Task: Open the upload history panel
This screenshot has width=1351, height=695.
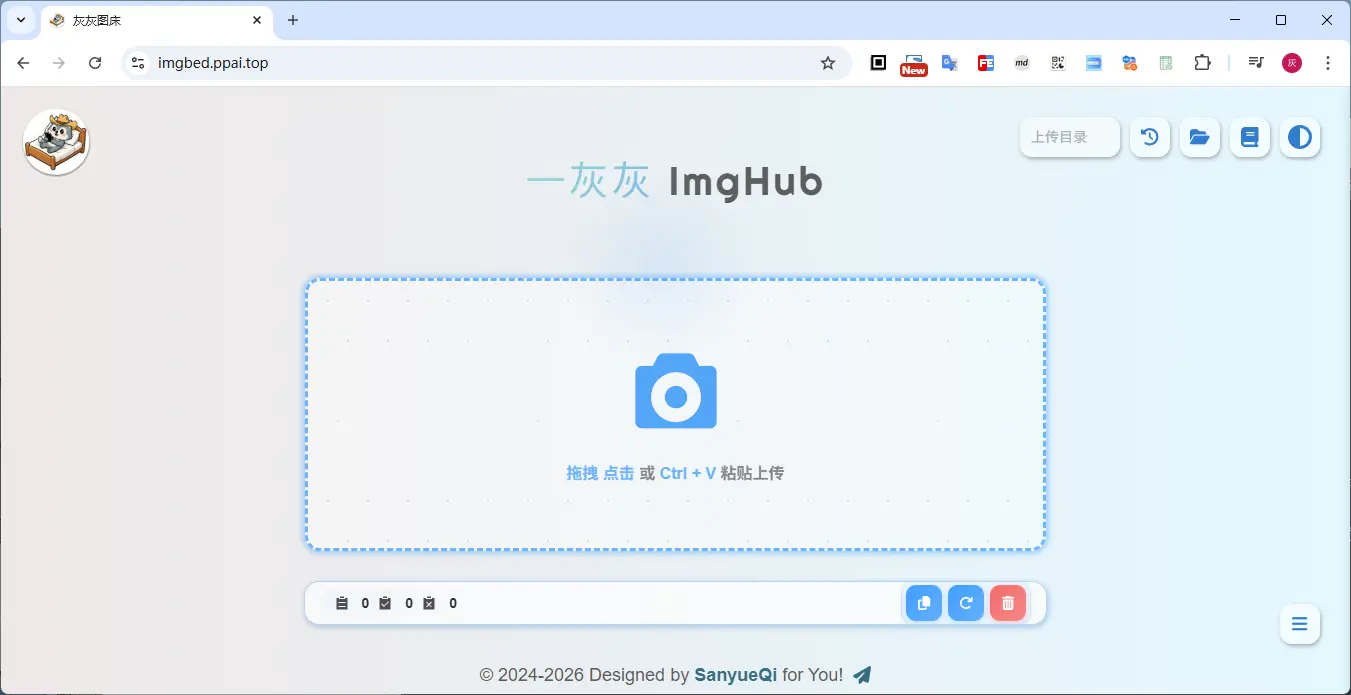Action: pyautogui.click(x=1149, y=137)
